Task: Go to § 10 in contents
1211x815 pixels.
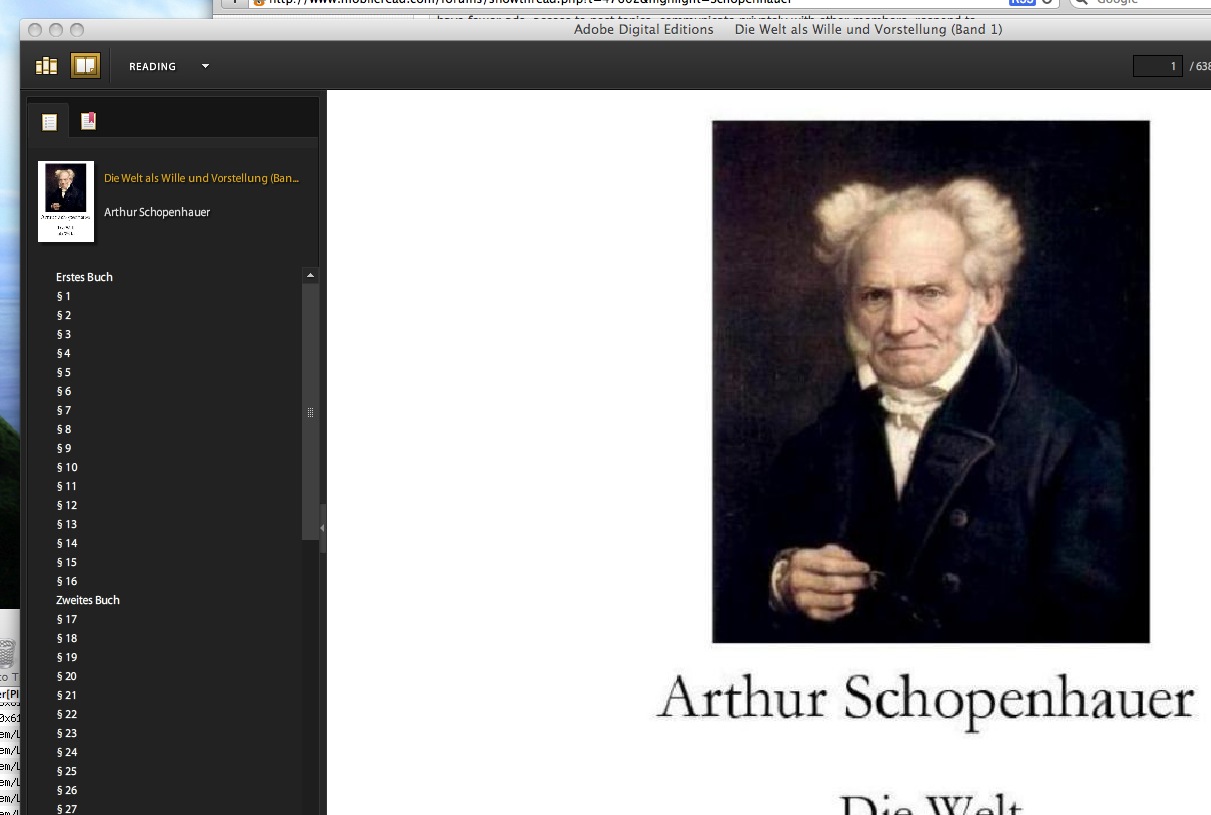Action: (67, 467)
